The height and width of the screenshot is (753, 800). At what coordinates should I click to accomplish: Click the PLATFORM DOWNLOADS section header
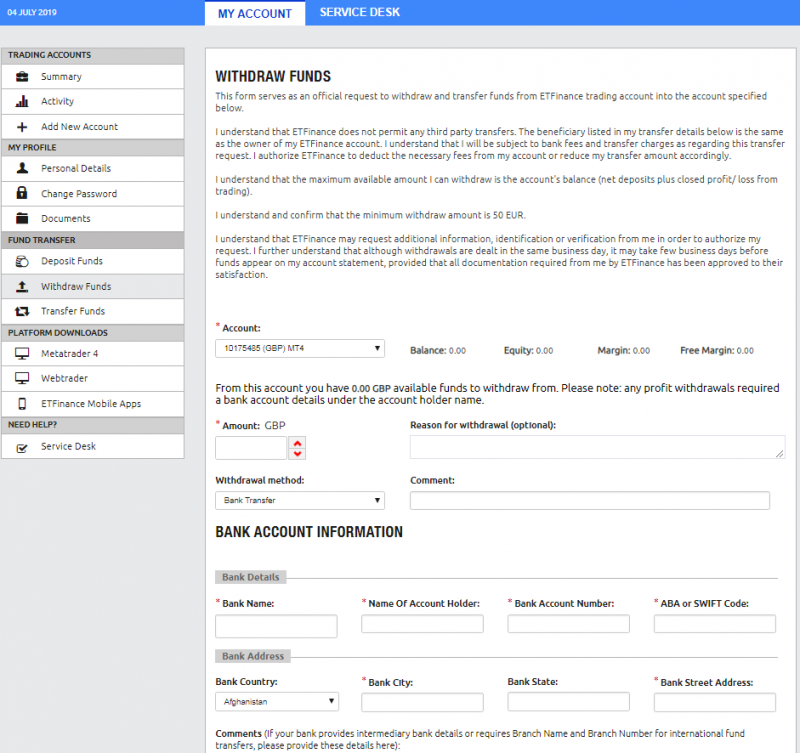93,333
